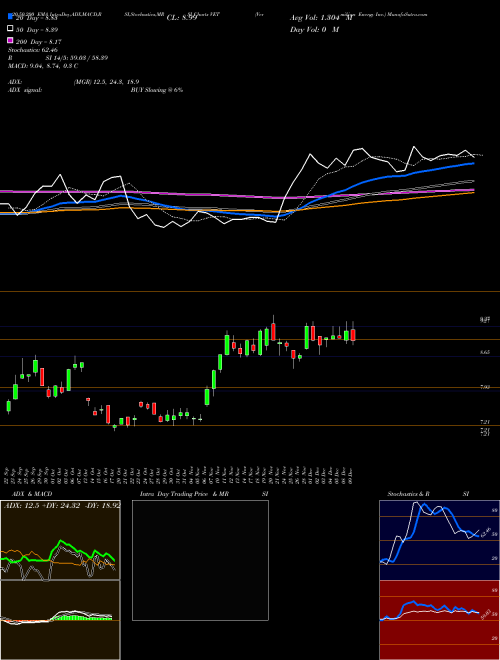500x660 pixels.
Task: Click the 'Day Vol: 0 M' label
Action: point(314,30)
